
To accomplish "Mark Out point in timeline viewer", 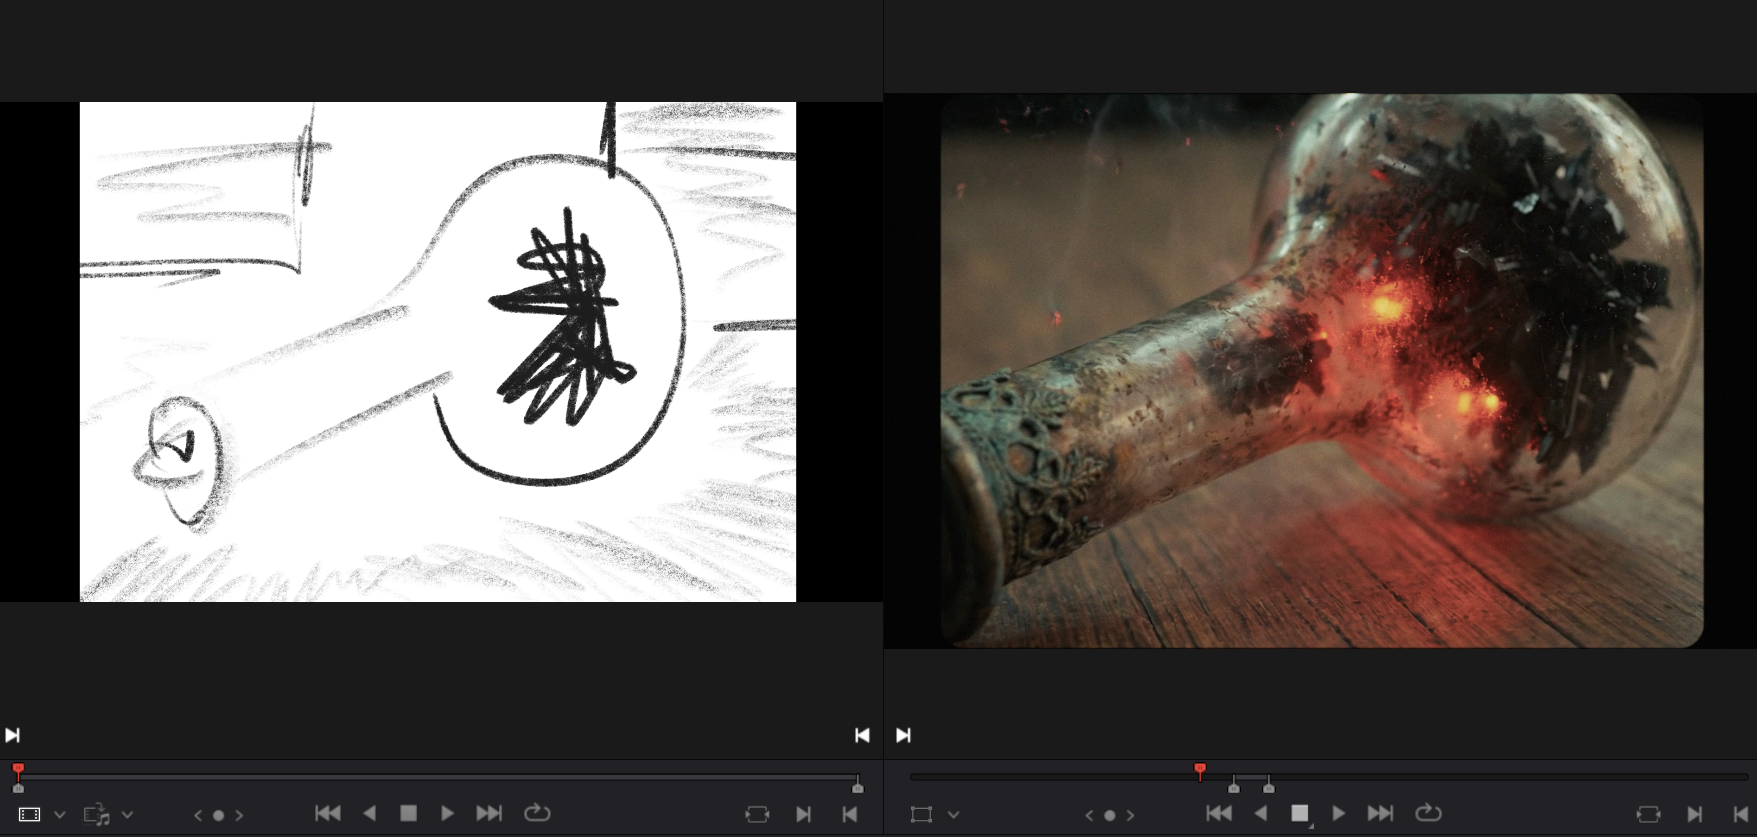I will 1741,815.
